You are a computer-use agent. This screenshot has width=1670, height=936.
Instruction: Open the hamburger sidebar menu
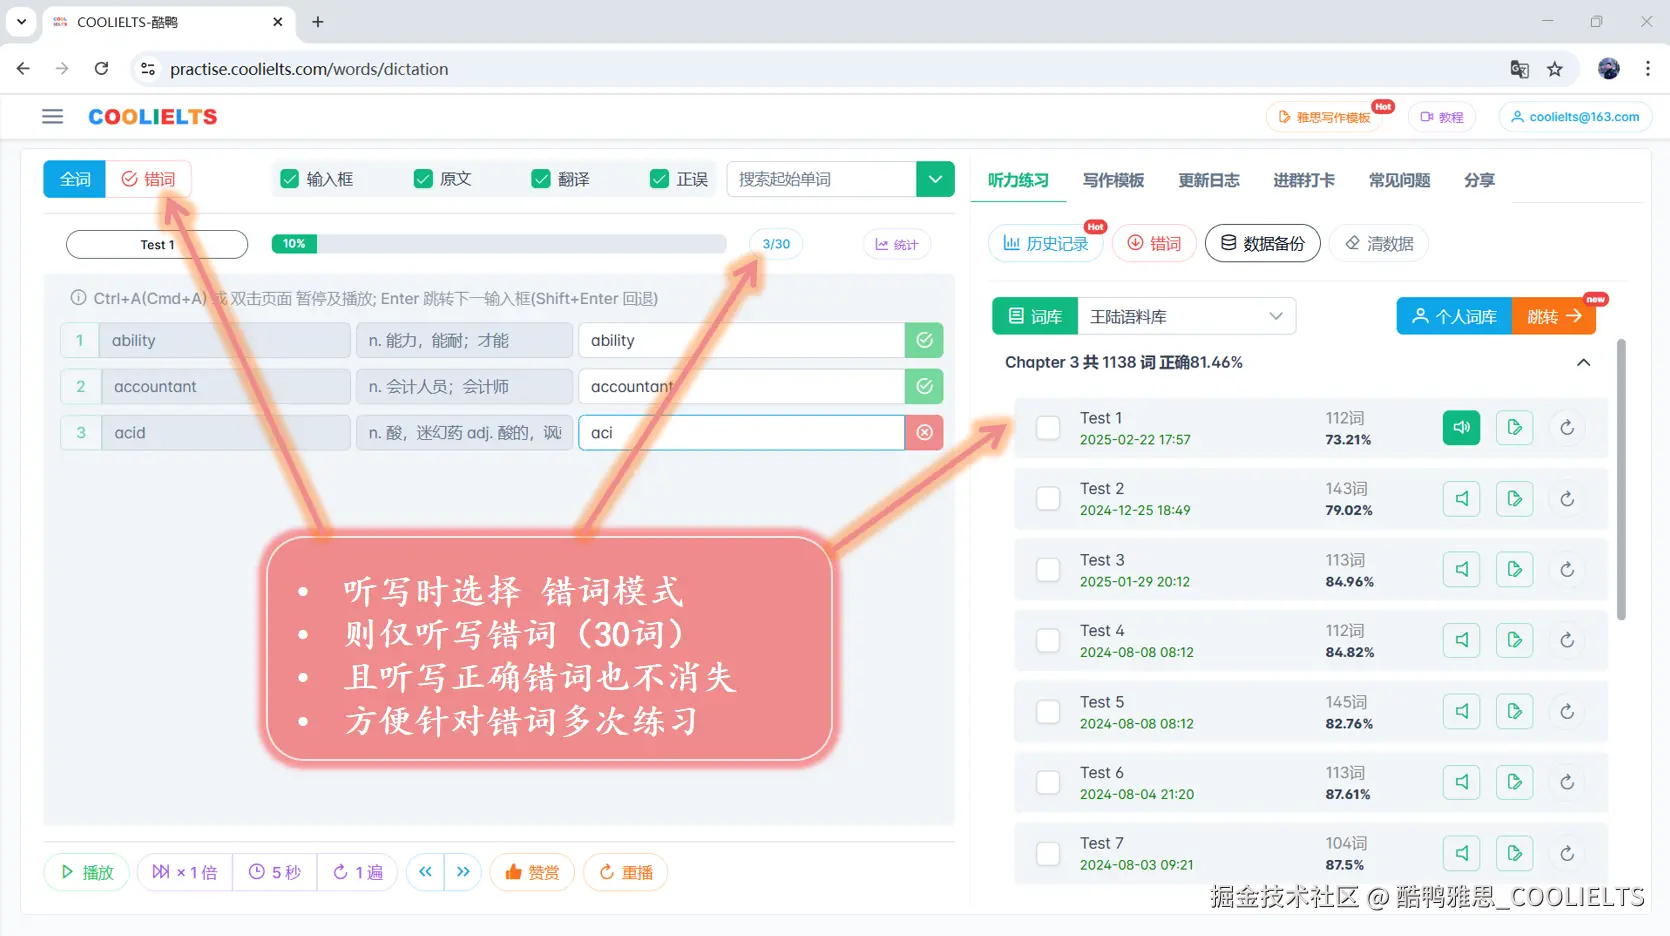pyautogui.click(x=53, y=117)
